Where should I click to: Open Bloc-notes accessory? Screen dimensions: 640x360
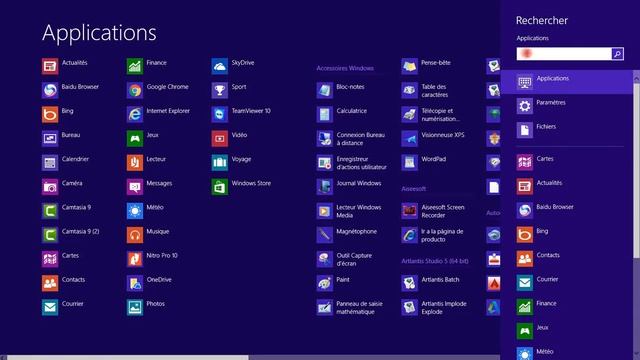tap(325, 91)
